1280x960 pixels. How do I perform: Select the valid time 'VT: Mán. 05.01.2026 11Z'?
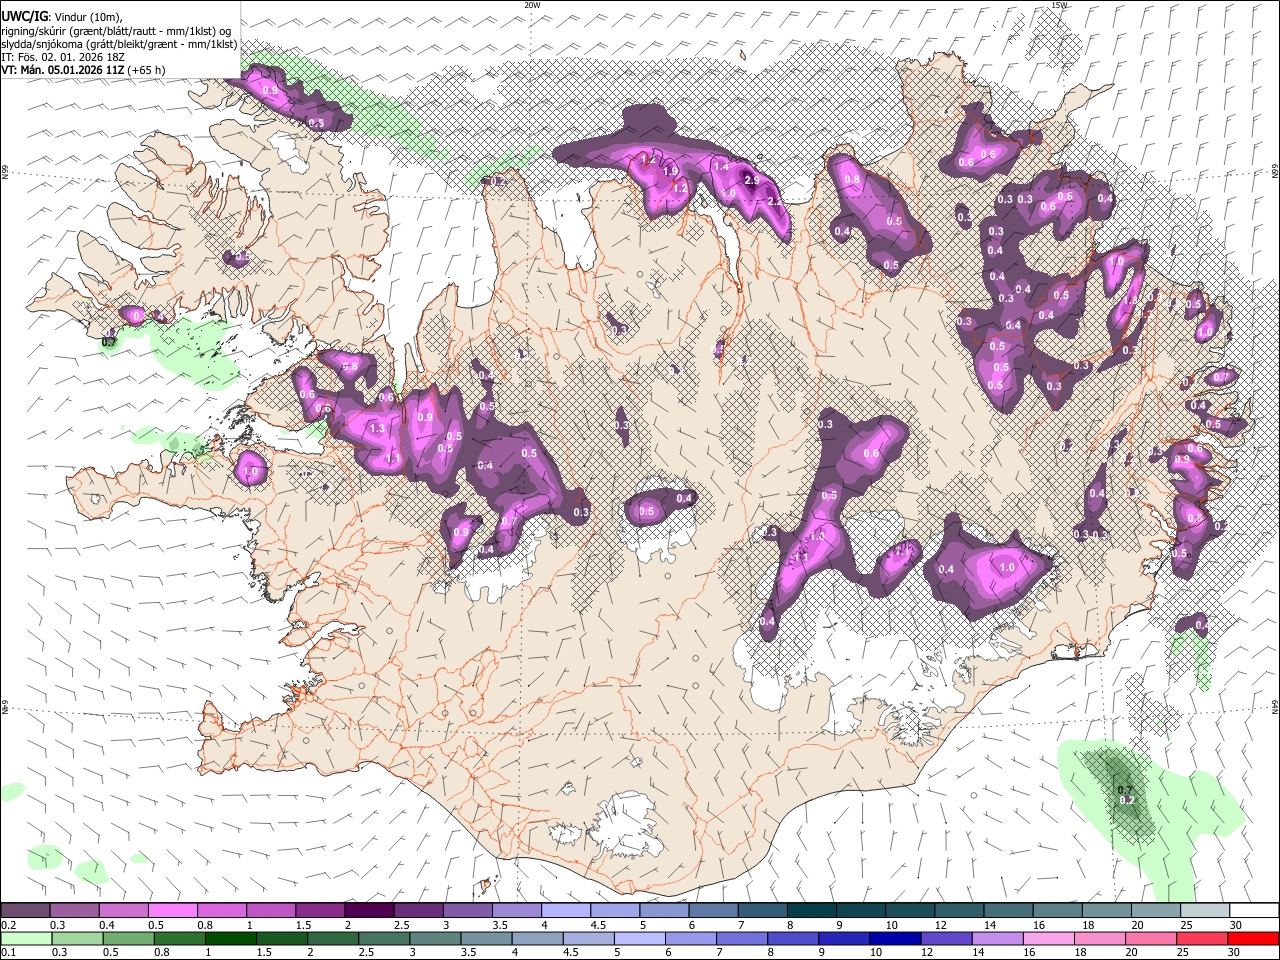(x=62, y=70)
